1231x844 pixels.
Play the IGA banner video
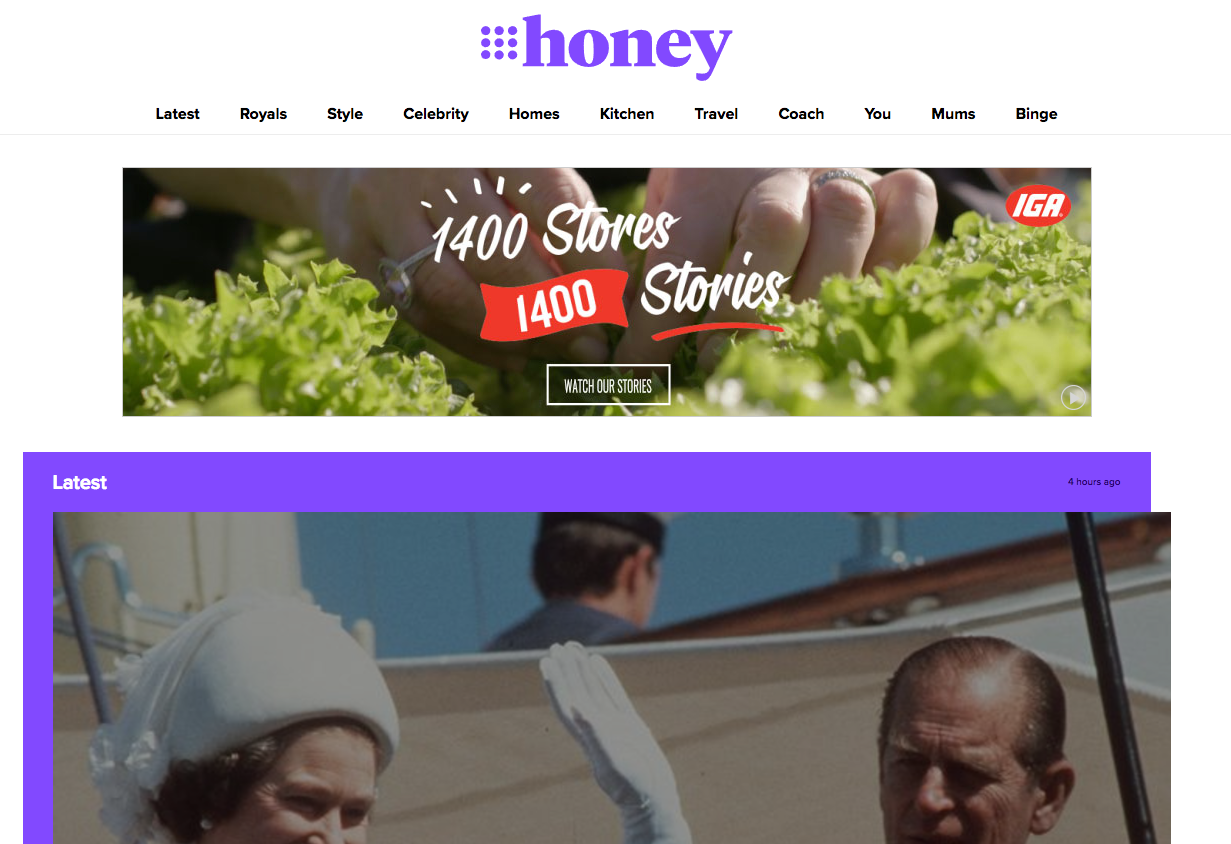[1073, 397]
